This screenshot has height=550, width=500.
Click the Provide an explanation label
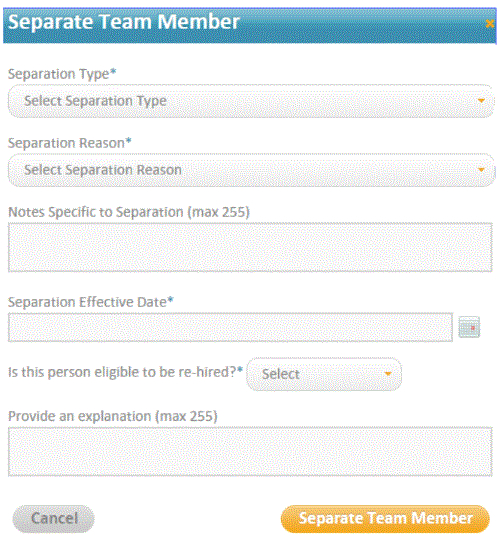pos(113,416)
